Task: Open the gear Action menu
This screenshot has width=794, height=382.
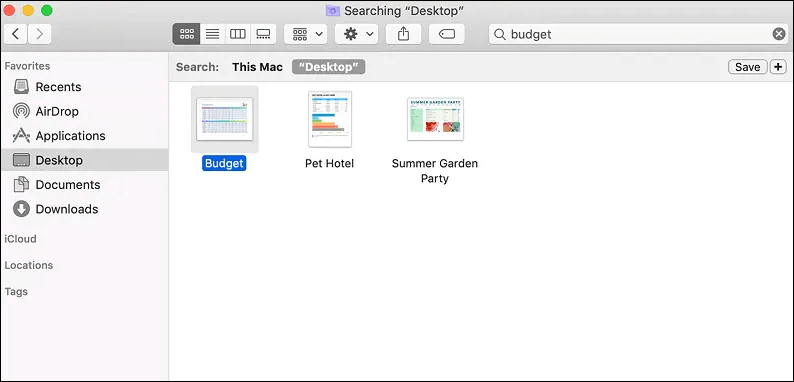Action: click(x=356, y=34)
